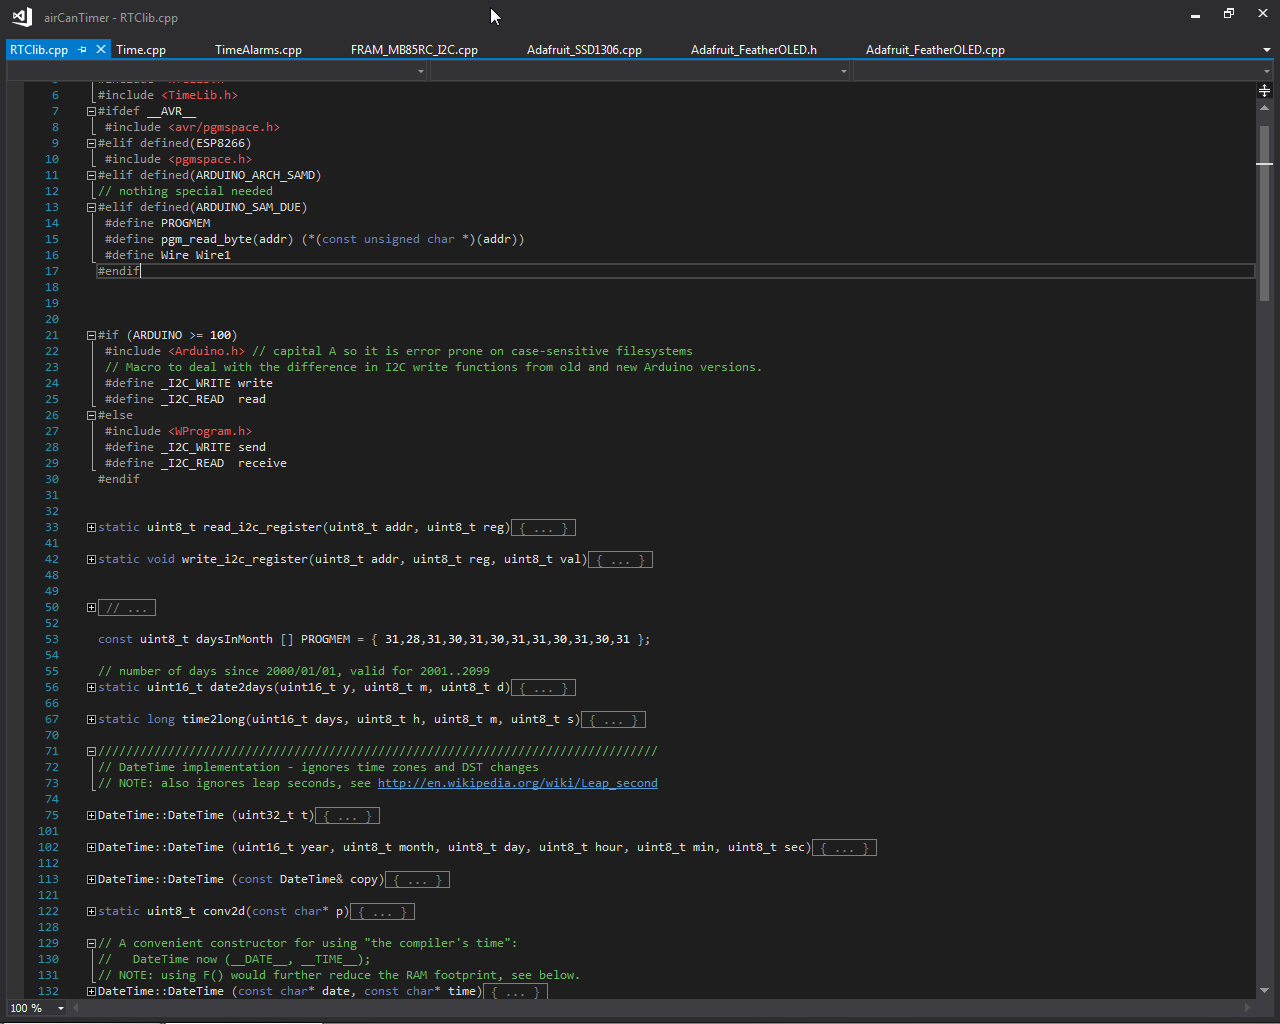Minimize the airCanTimer window
Image resolution: width=1280 pixels, height=1024 pixels.
pyautogui.click(x=1195, y=15)
